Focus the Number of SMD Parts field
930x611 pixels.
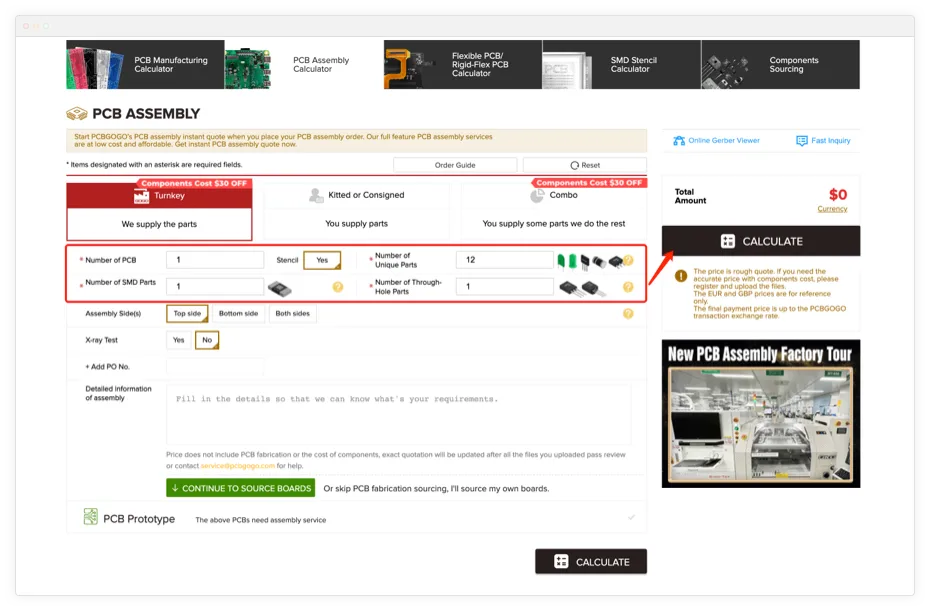(x=215, y=287)
